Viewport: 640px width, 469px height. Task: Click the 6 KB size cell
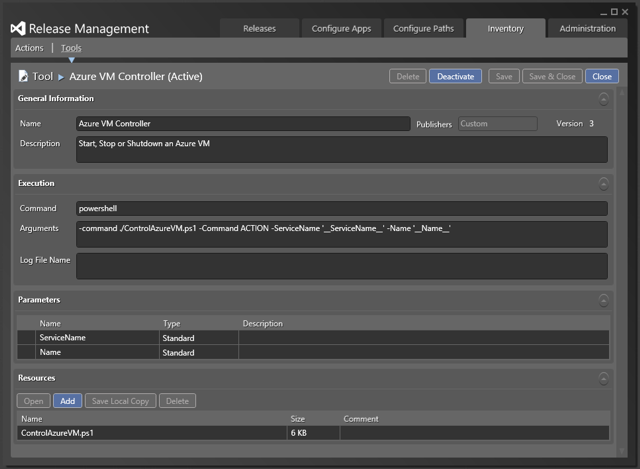point(313,433)
